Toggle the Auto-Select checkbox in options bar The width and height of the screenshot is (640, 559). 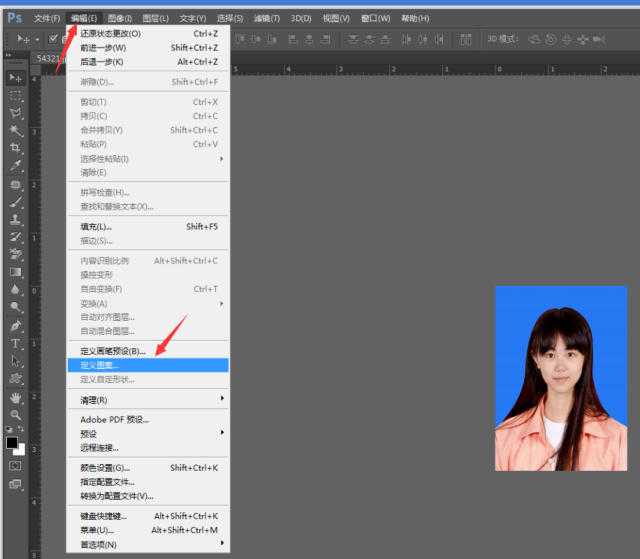[53, 39]
